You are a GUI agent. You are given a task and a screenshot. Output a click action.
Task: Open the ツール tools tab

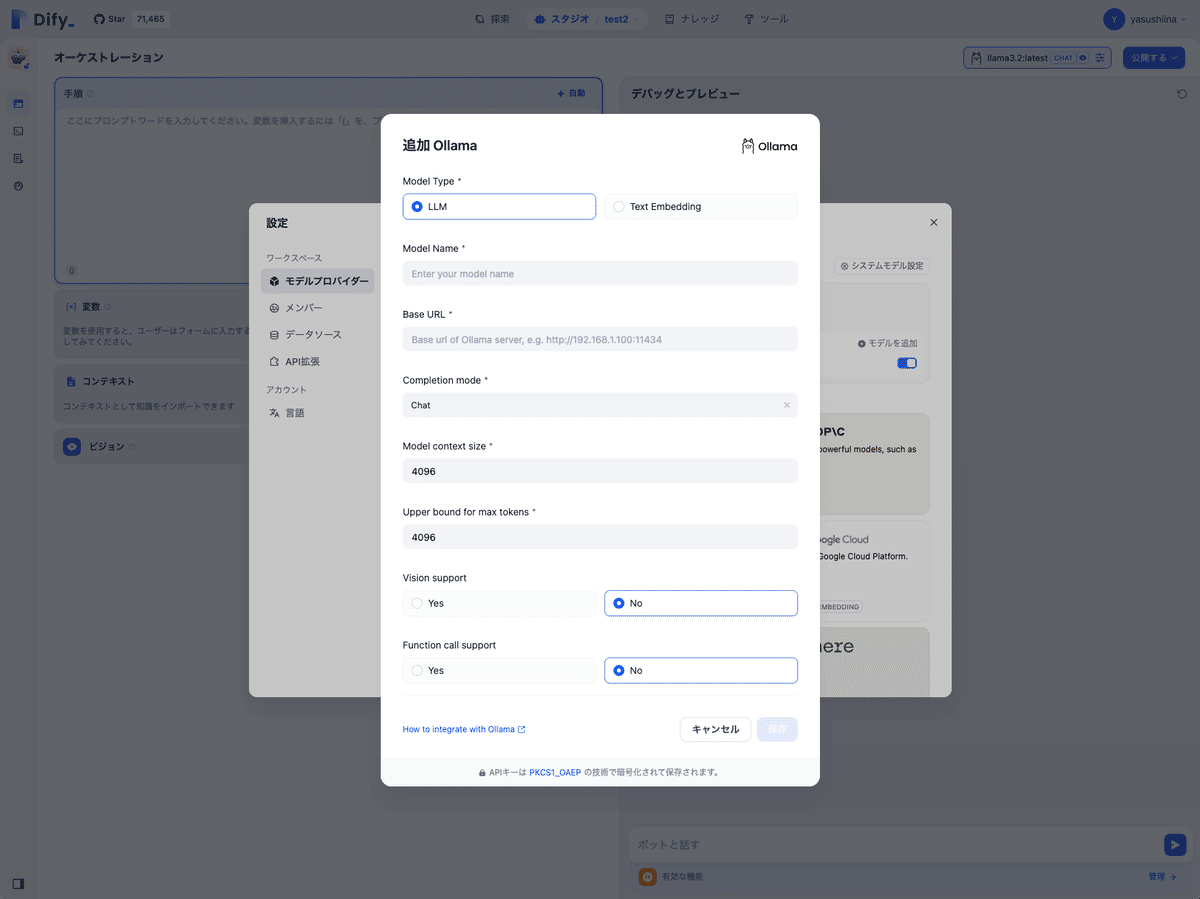(x=766, y=19)
